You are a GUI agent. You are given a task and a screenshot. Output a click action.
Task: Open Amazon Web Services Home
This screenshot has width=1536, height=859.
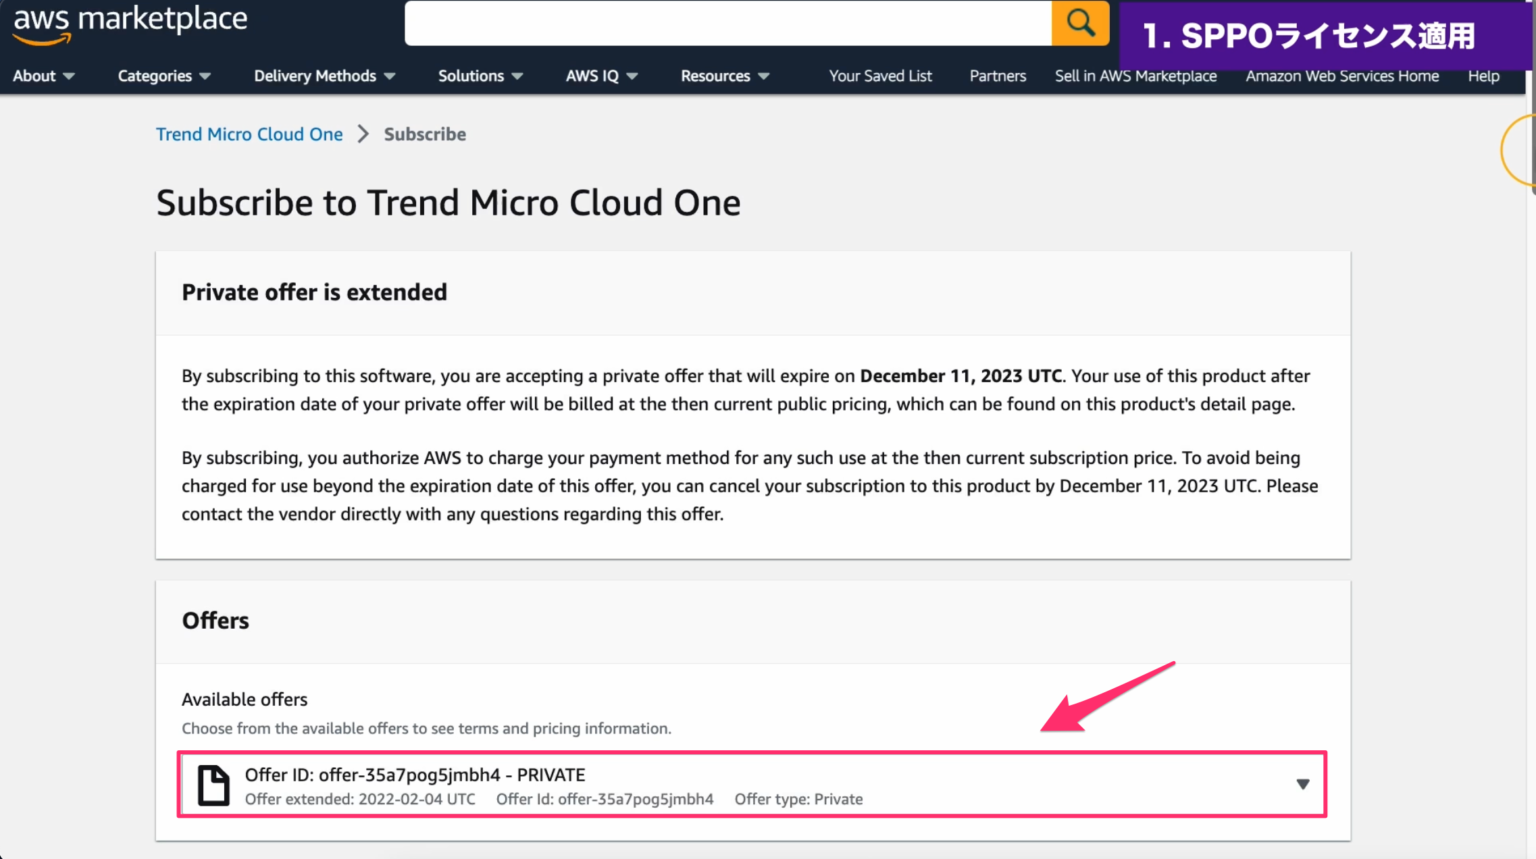click(1342, 75)
